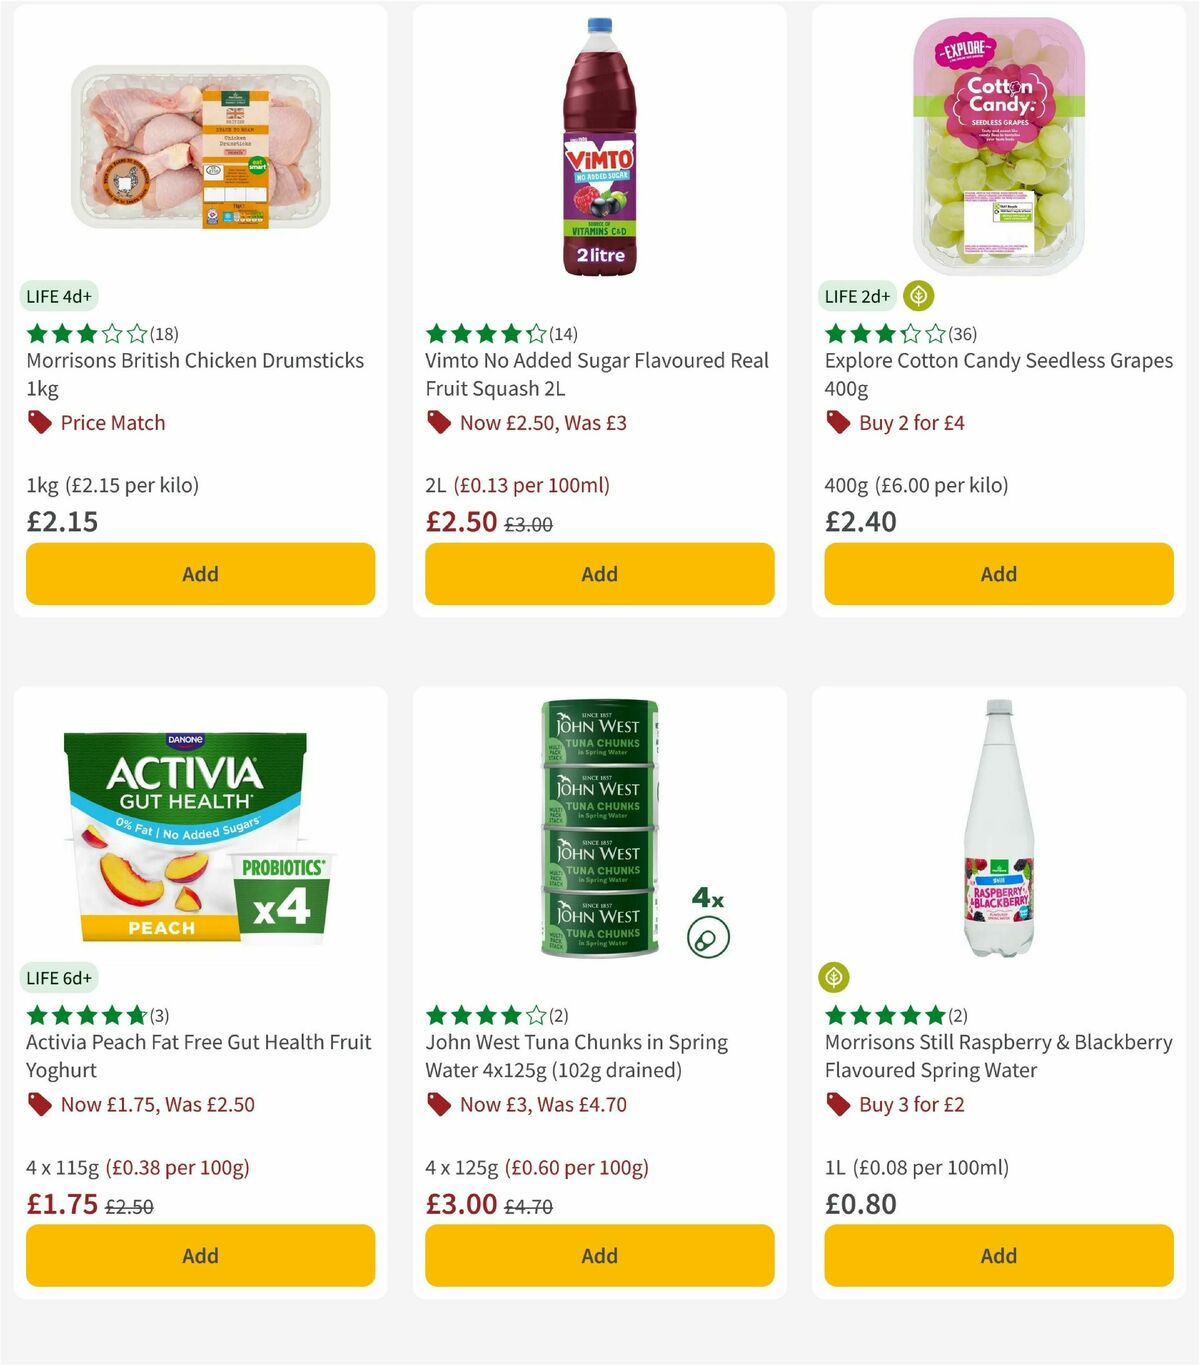Click the LIFE 6d+ badge on Activia yoghurt
Viewport: 1200px width, 1366px height.
click(60, 978)
